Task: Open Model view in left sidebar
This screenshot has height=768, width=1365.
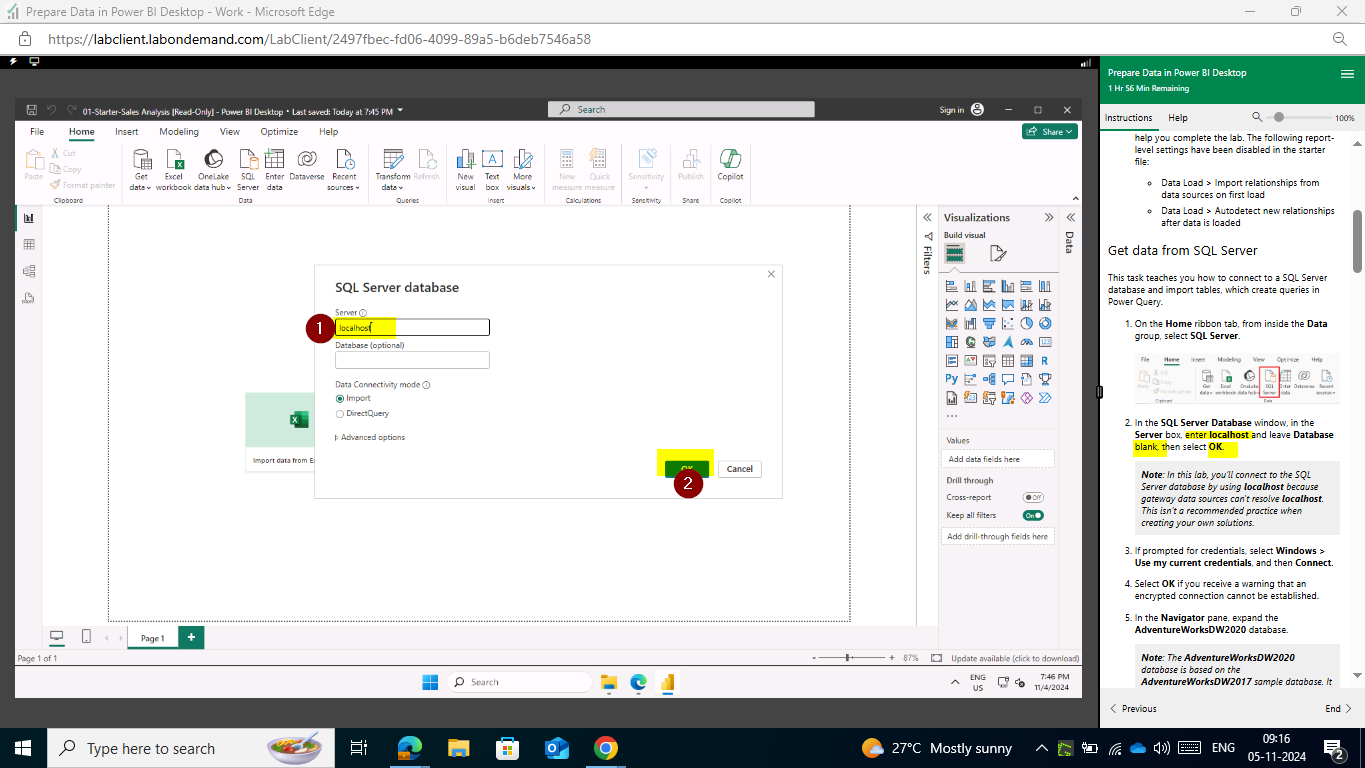Action: click(x=29, y=271)
